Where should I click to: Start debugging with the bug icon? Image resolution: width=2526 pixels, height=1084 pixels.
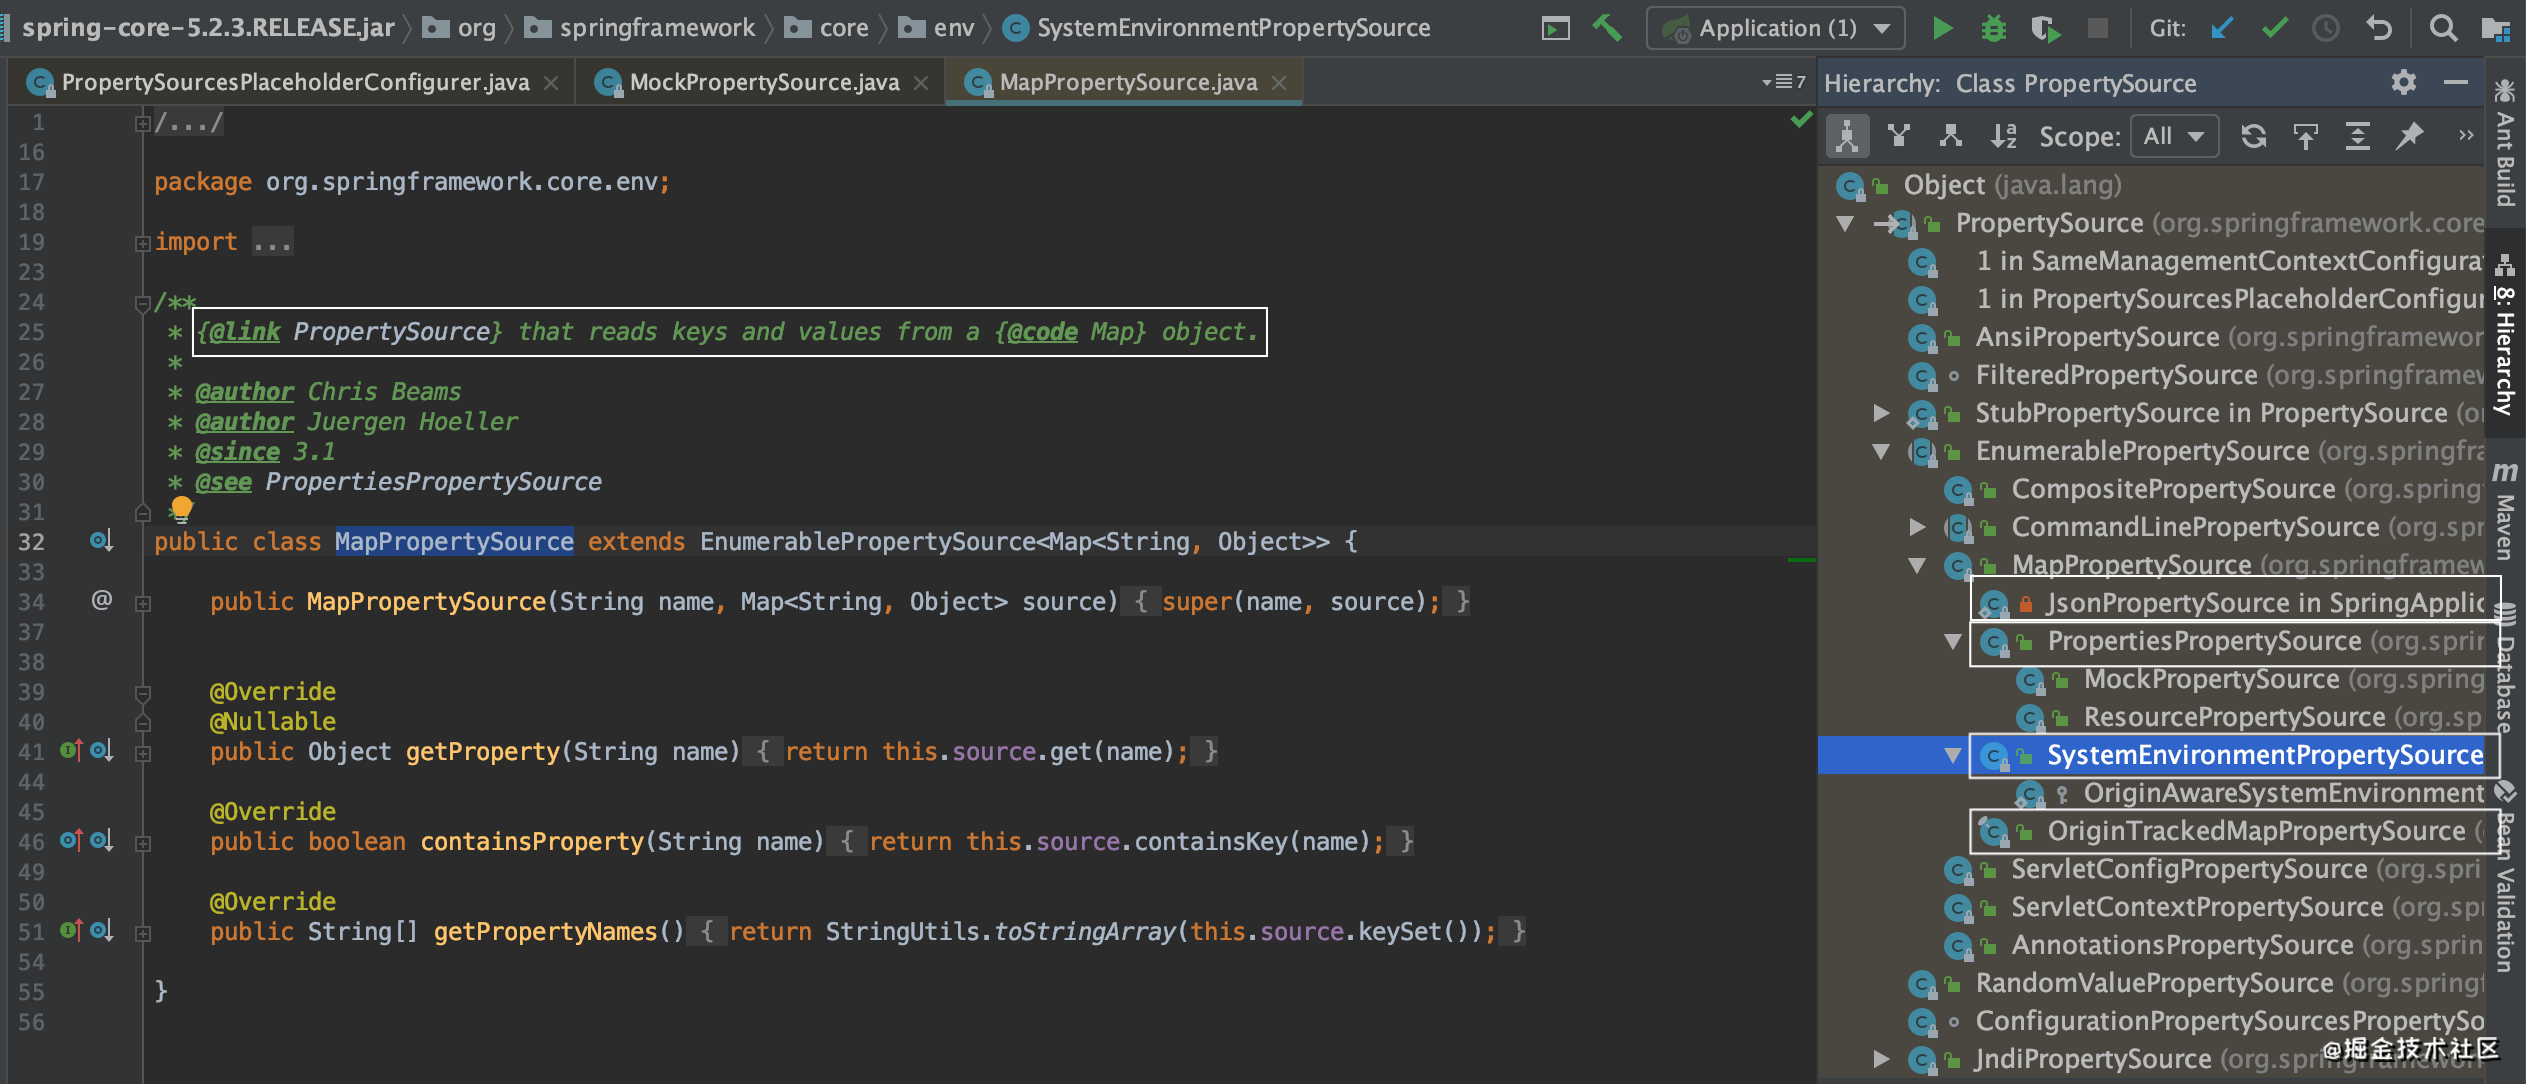(1993, 28)
